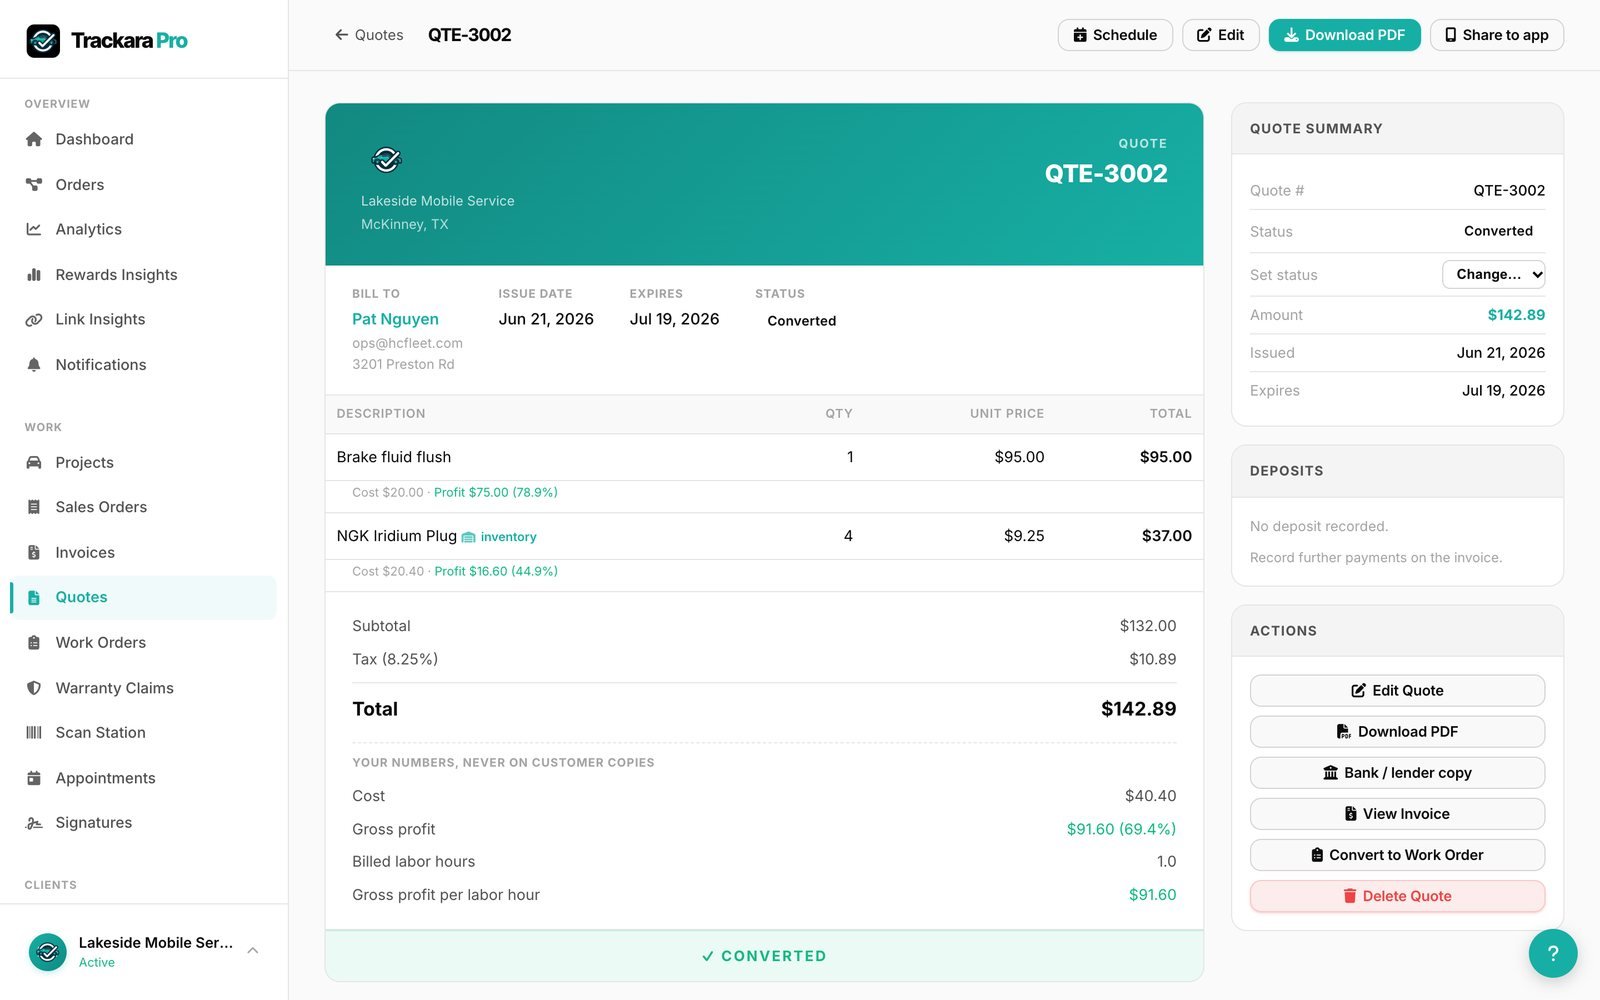The width and height of the screenshot is (1600, 1000).
Task: Go back to Quotes list link
Action: pyautogui.click(x=369, y=35)
